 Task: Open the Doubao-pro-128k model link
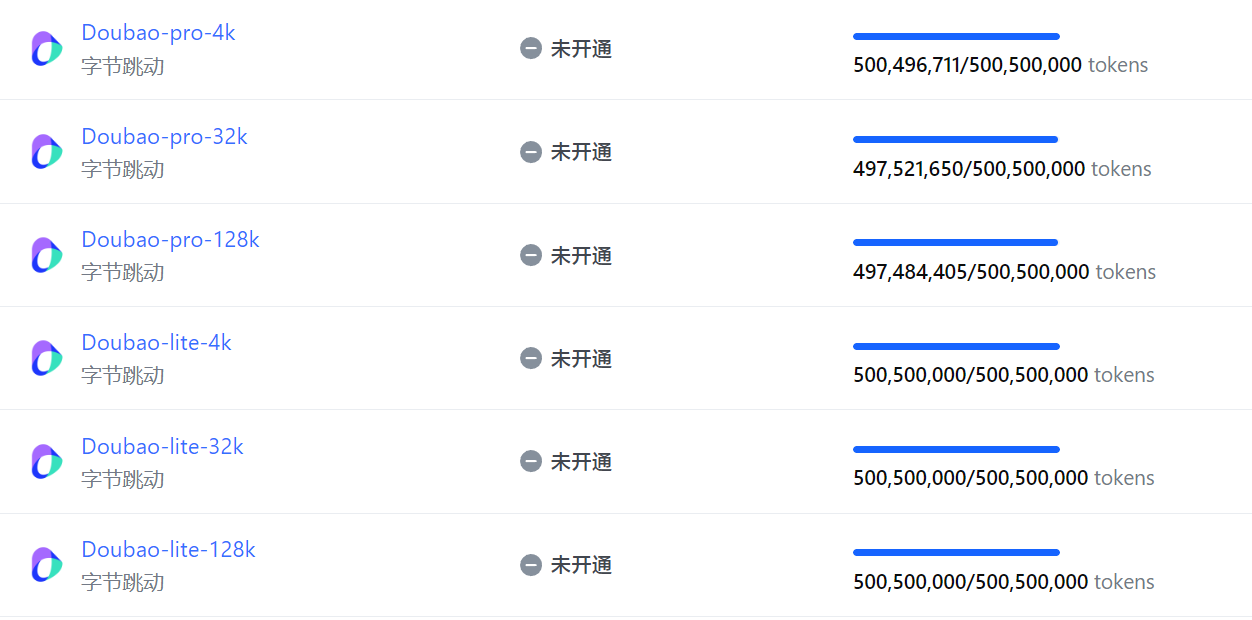click(170, 240)
